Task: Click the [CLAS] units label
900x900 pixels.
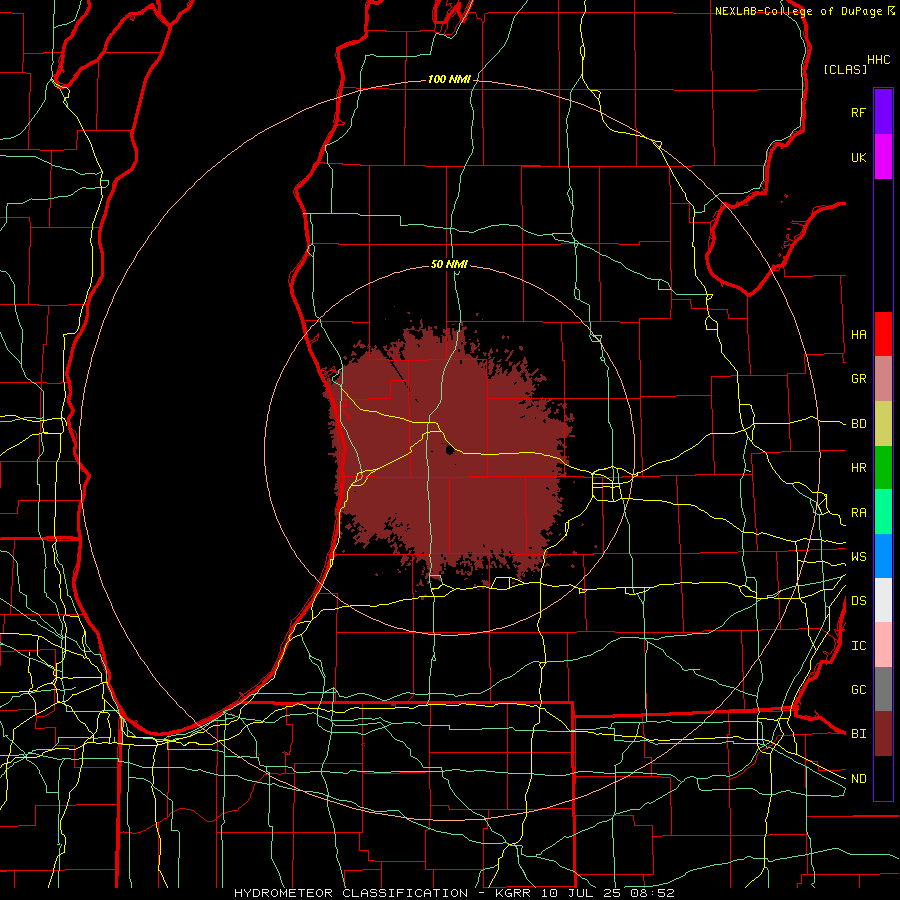Action: point(845,69)
